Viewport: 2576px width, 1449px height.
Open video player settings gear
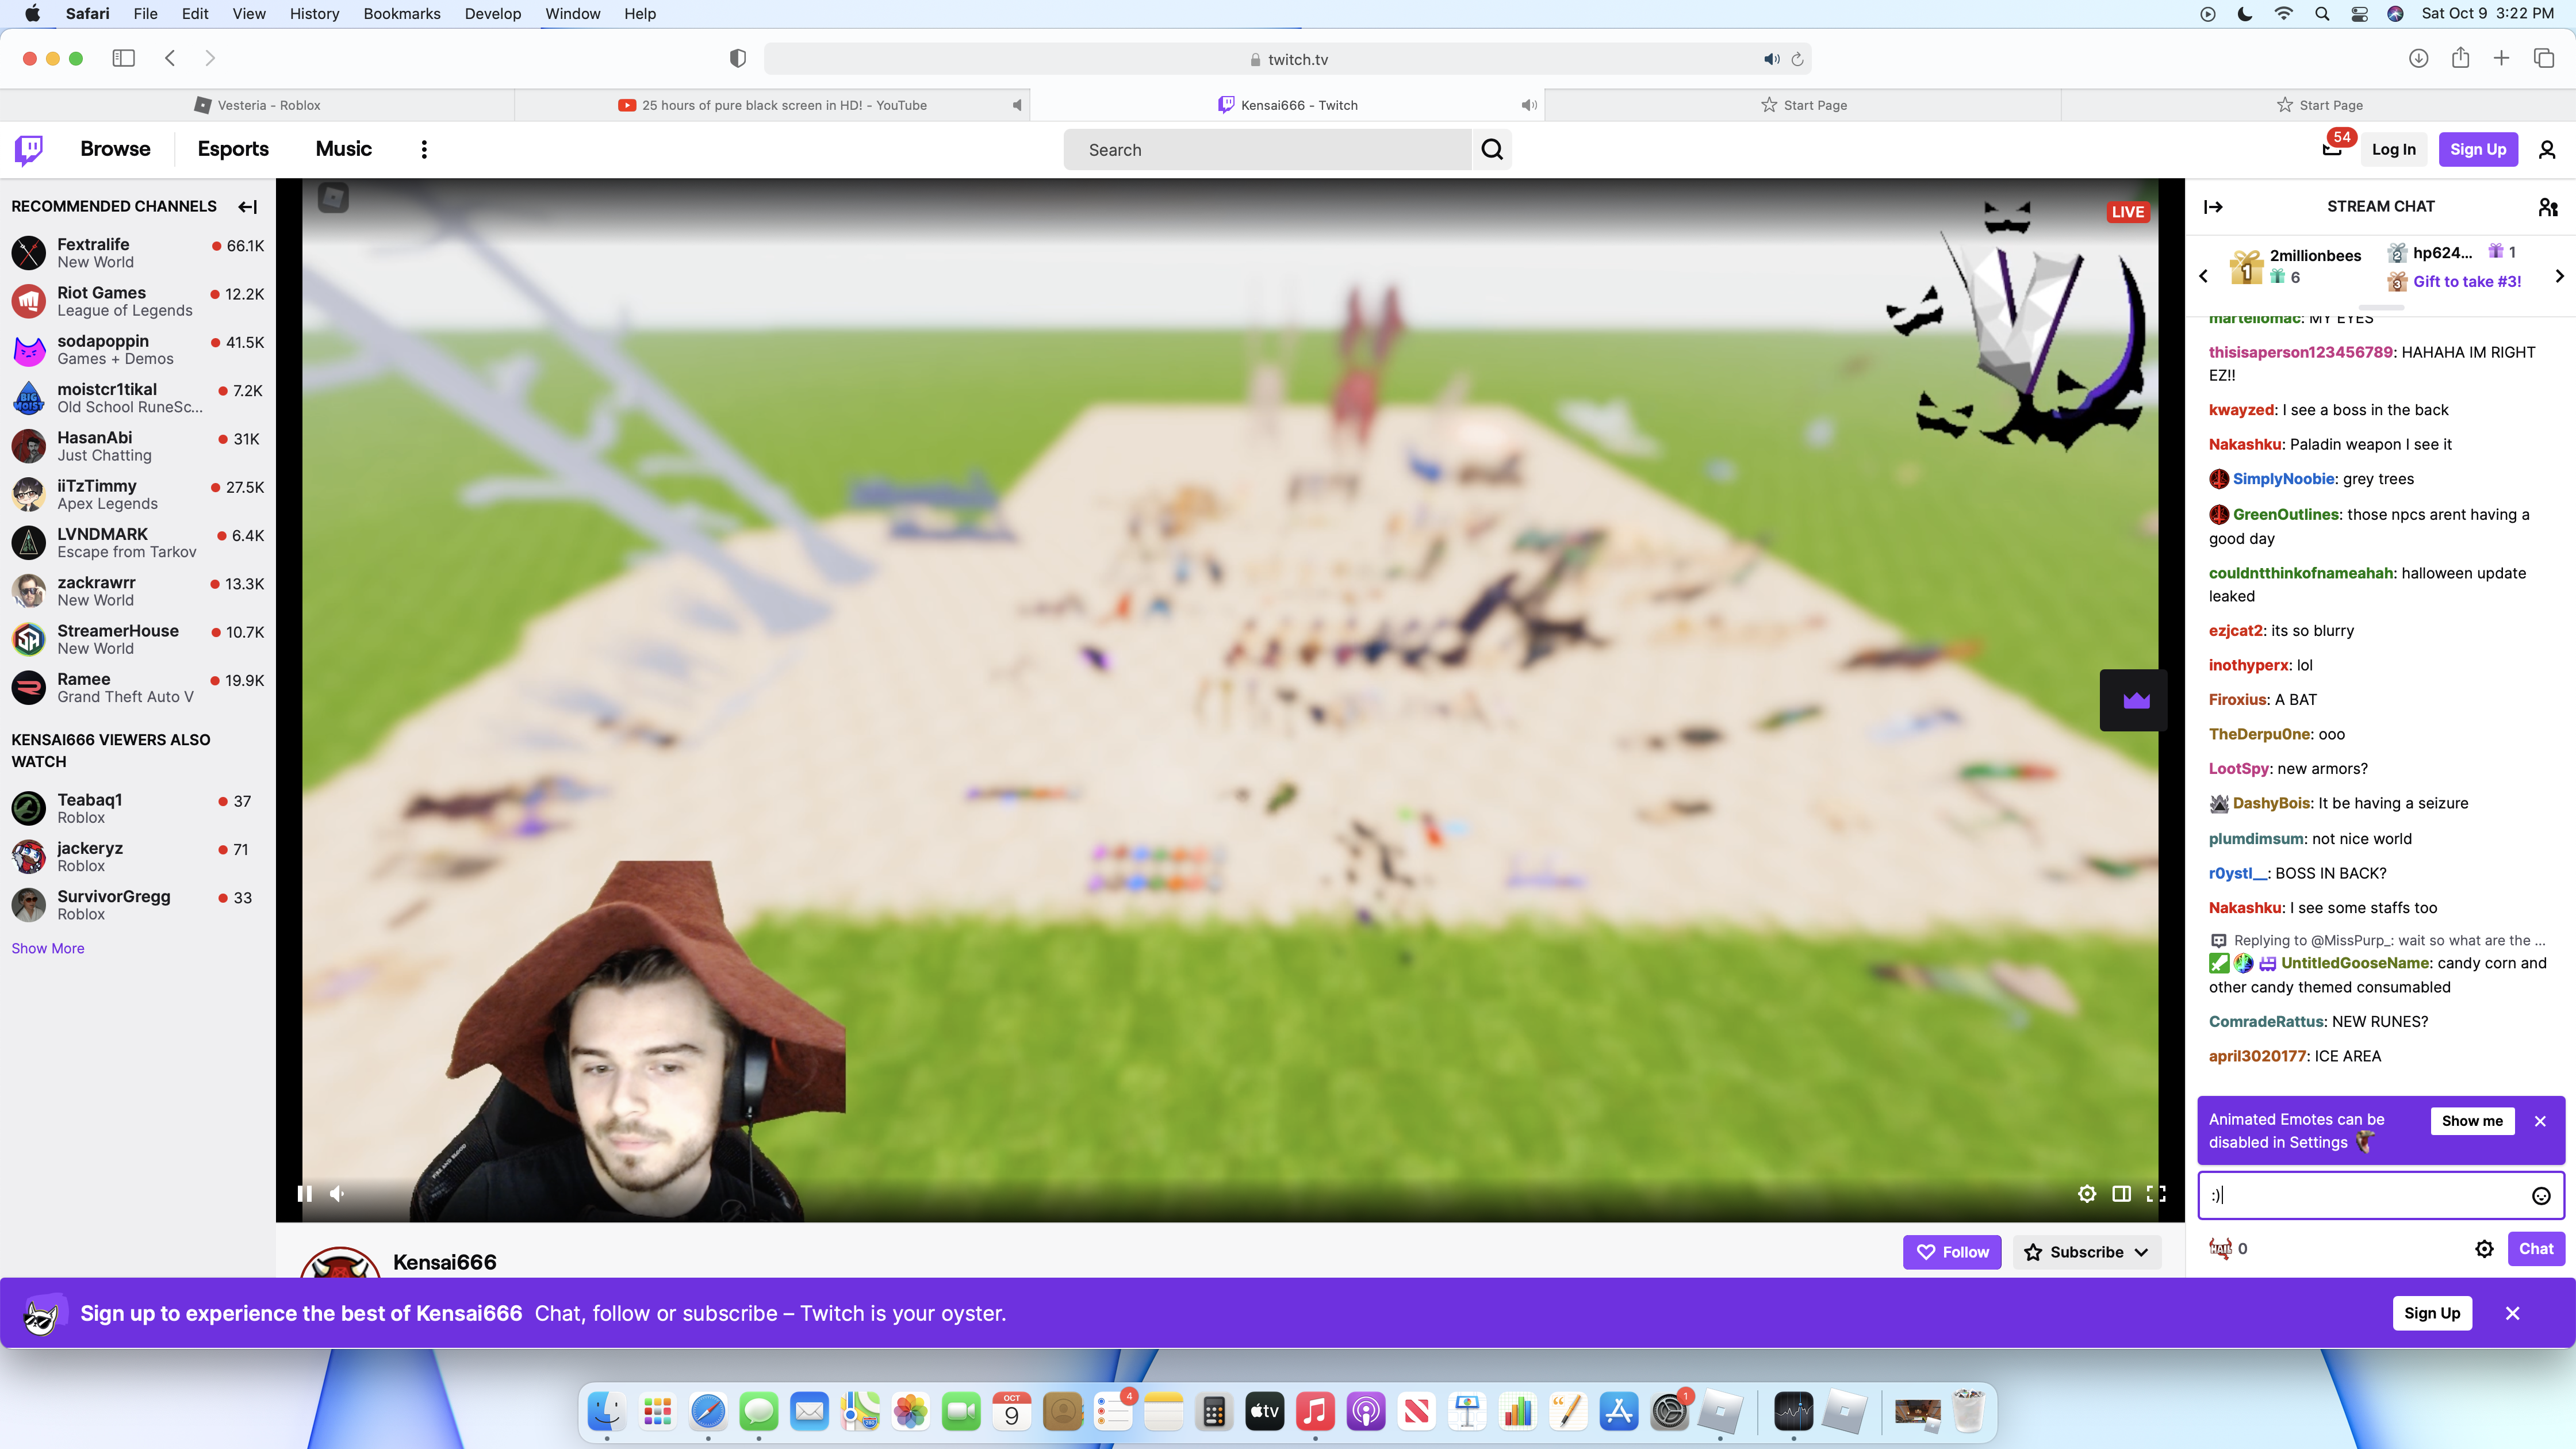[x=2086, y=1194]
